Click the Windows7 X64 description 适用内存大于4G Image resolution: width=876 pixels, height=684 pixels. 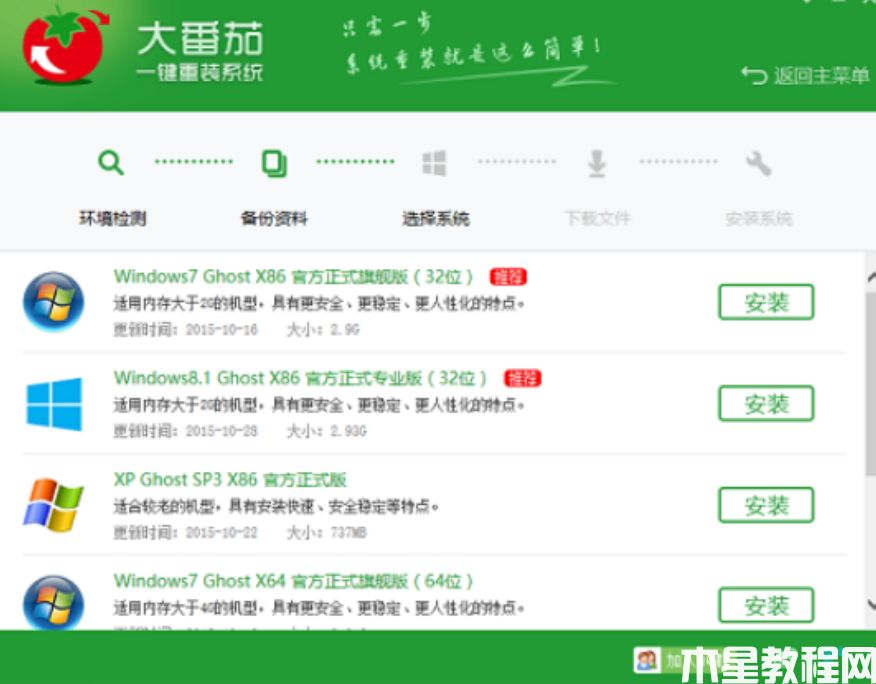tap(318, 607)
